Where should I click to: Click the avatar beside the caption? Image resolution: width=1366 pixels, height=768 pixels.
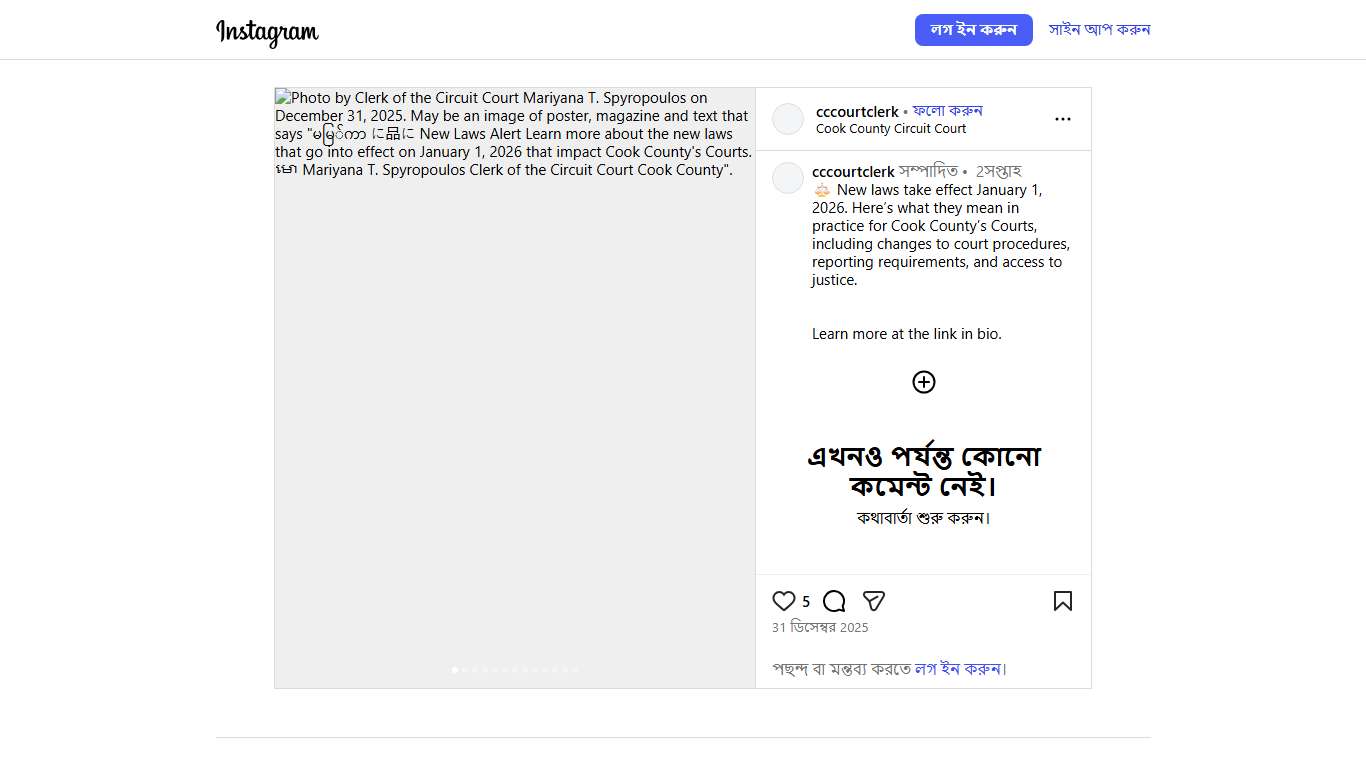(788, 178)
